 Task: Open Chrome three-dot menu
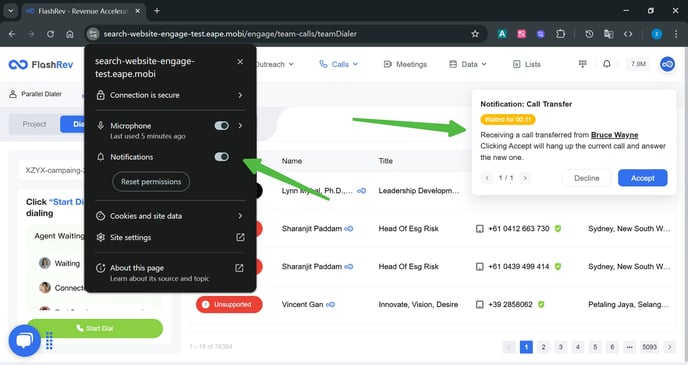pyautogui.click(x=676, y=34)
